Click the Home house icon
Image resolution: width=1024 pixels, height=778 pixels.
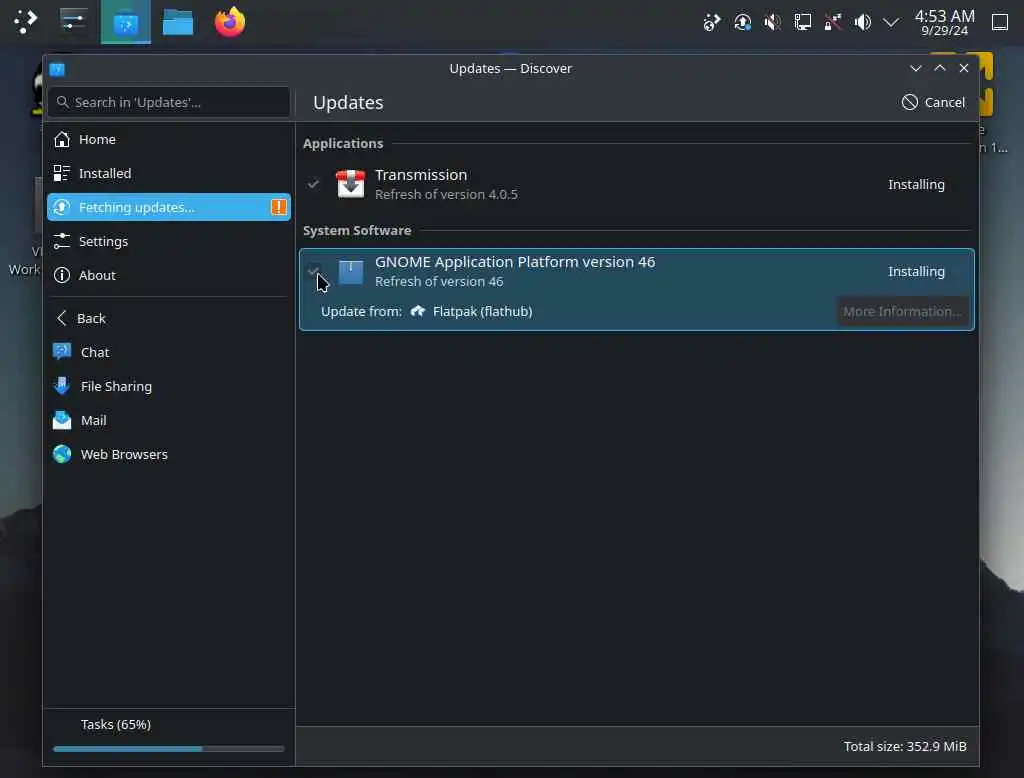point(62,139)
